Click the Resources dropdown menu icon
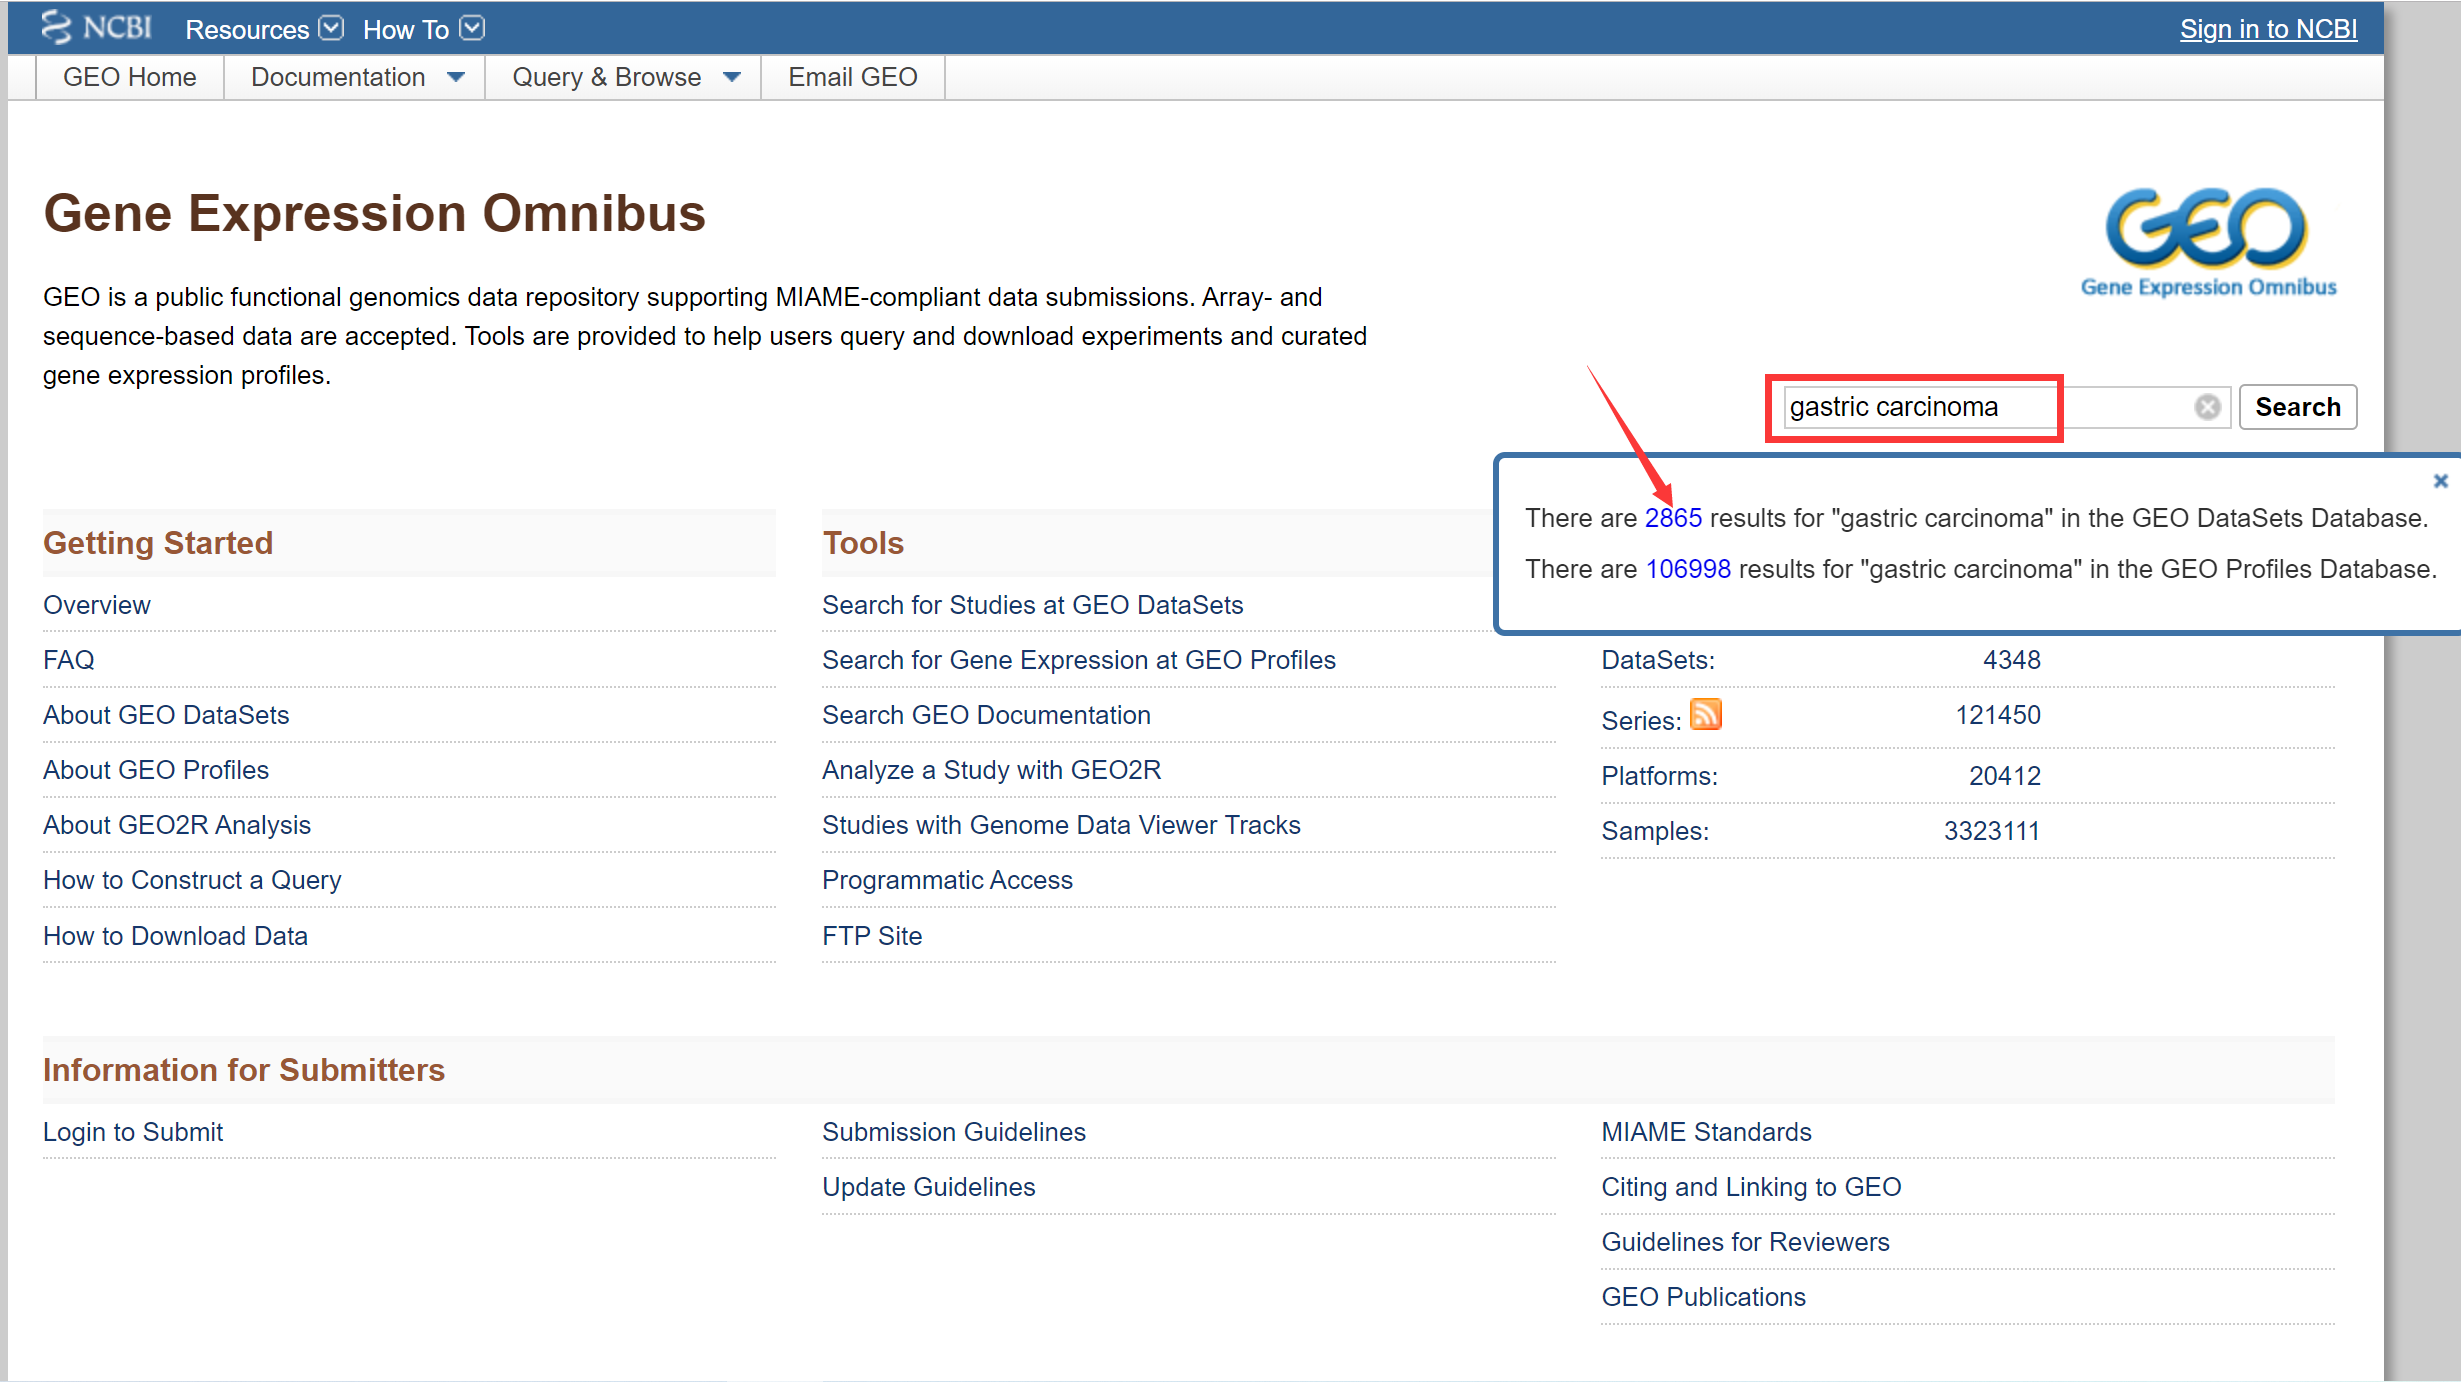 coord(335,29)
